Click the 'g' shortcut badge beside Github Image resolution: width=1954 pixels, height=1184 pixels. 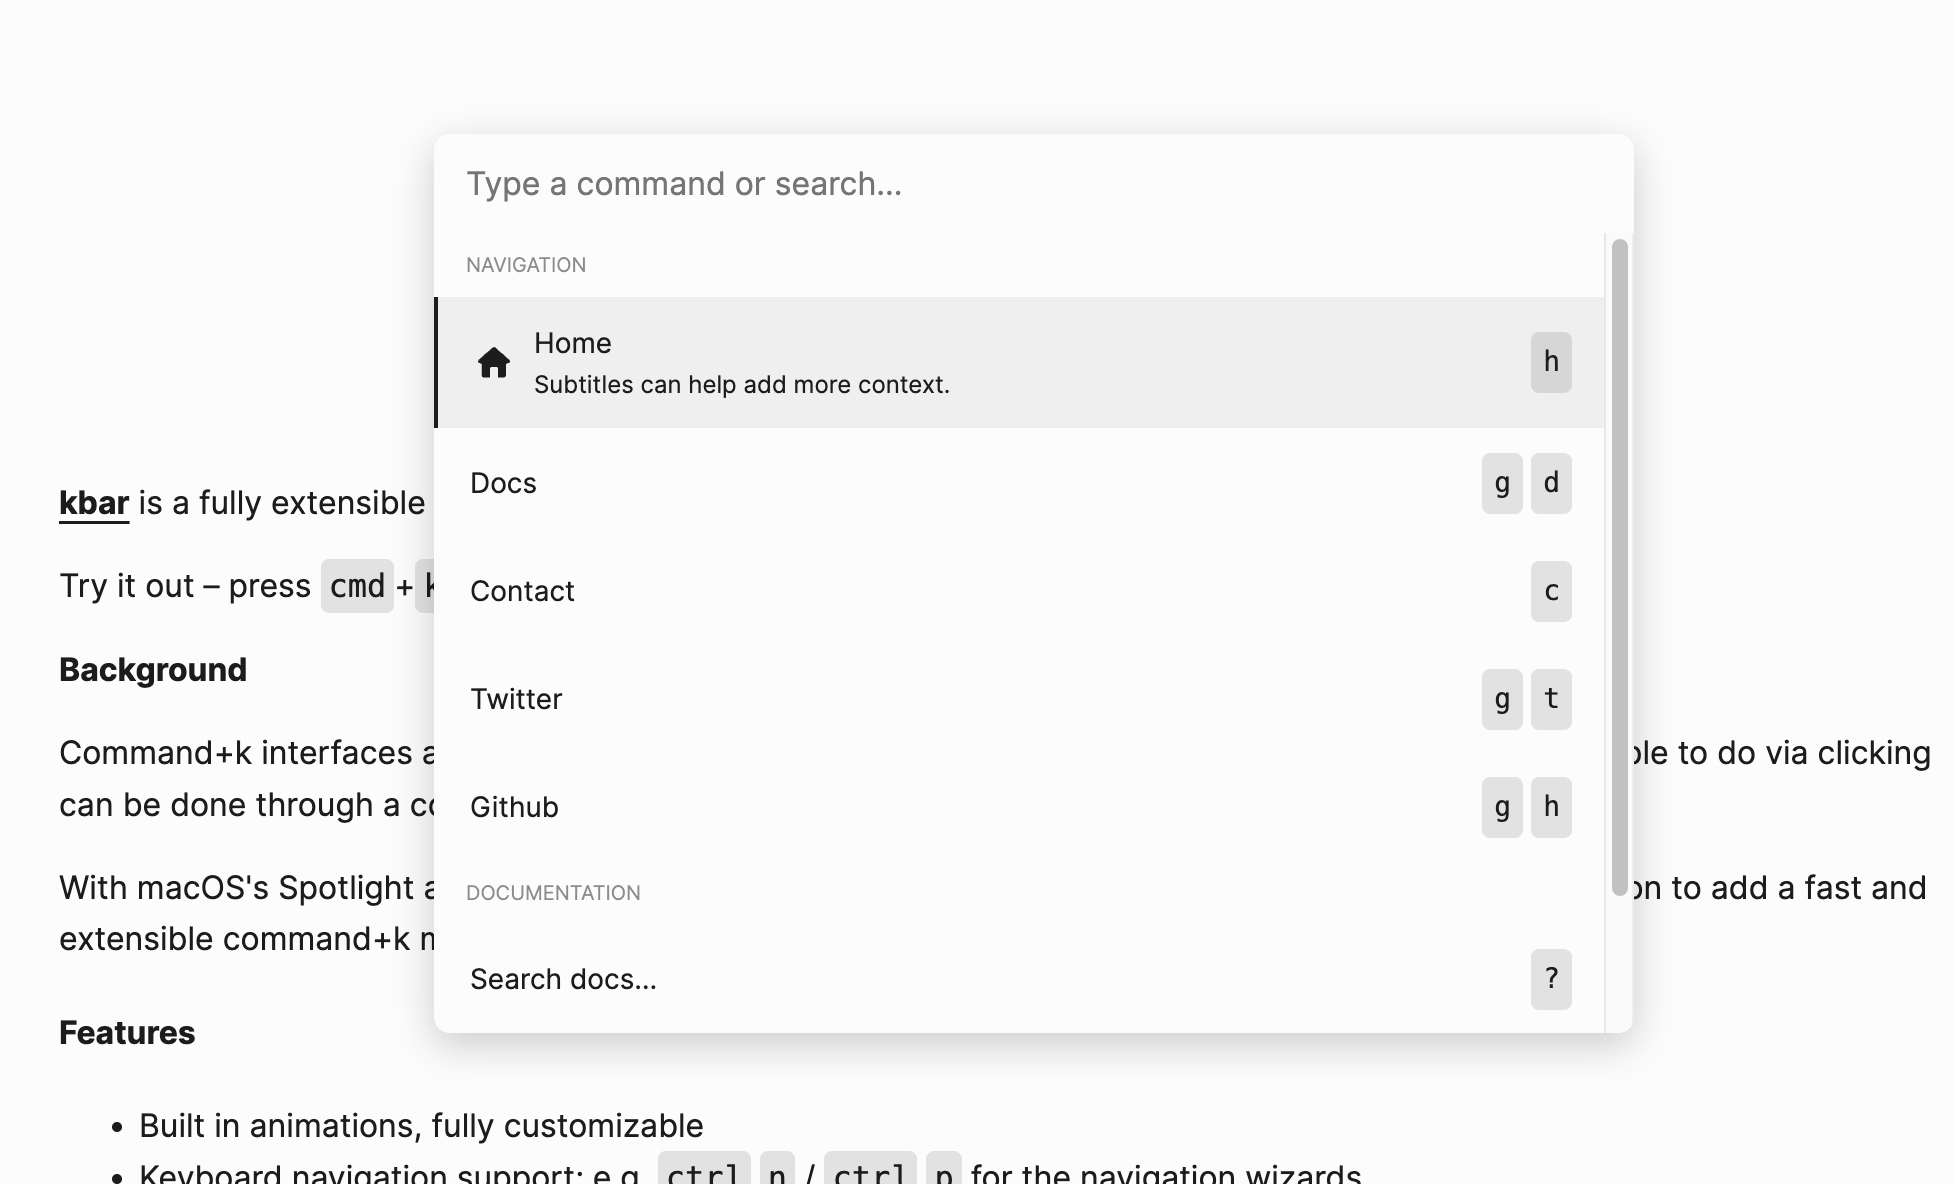pyautogui.click(x=1501, y=807)
